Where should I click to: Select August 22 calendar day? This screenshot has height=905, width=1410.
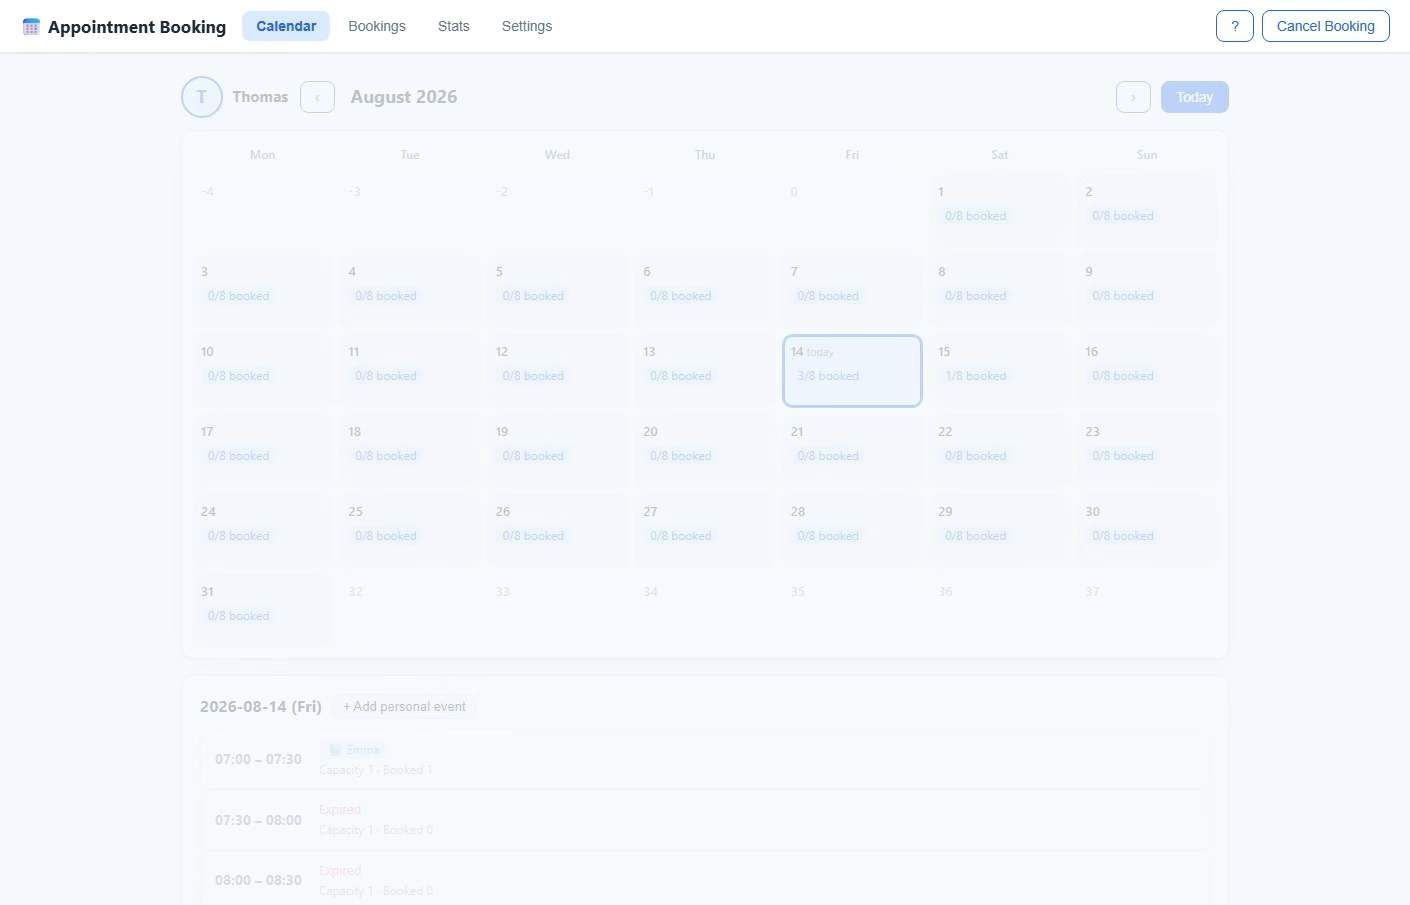(x=1000, y=451)
